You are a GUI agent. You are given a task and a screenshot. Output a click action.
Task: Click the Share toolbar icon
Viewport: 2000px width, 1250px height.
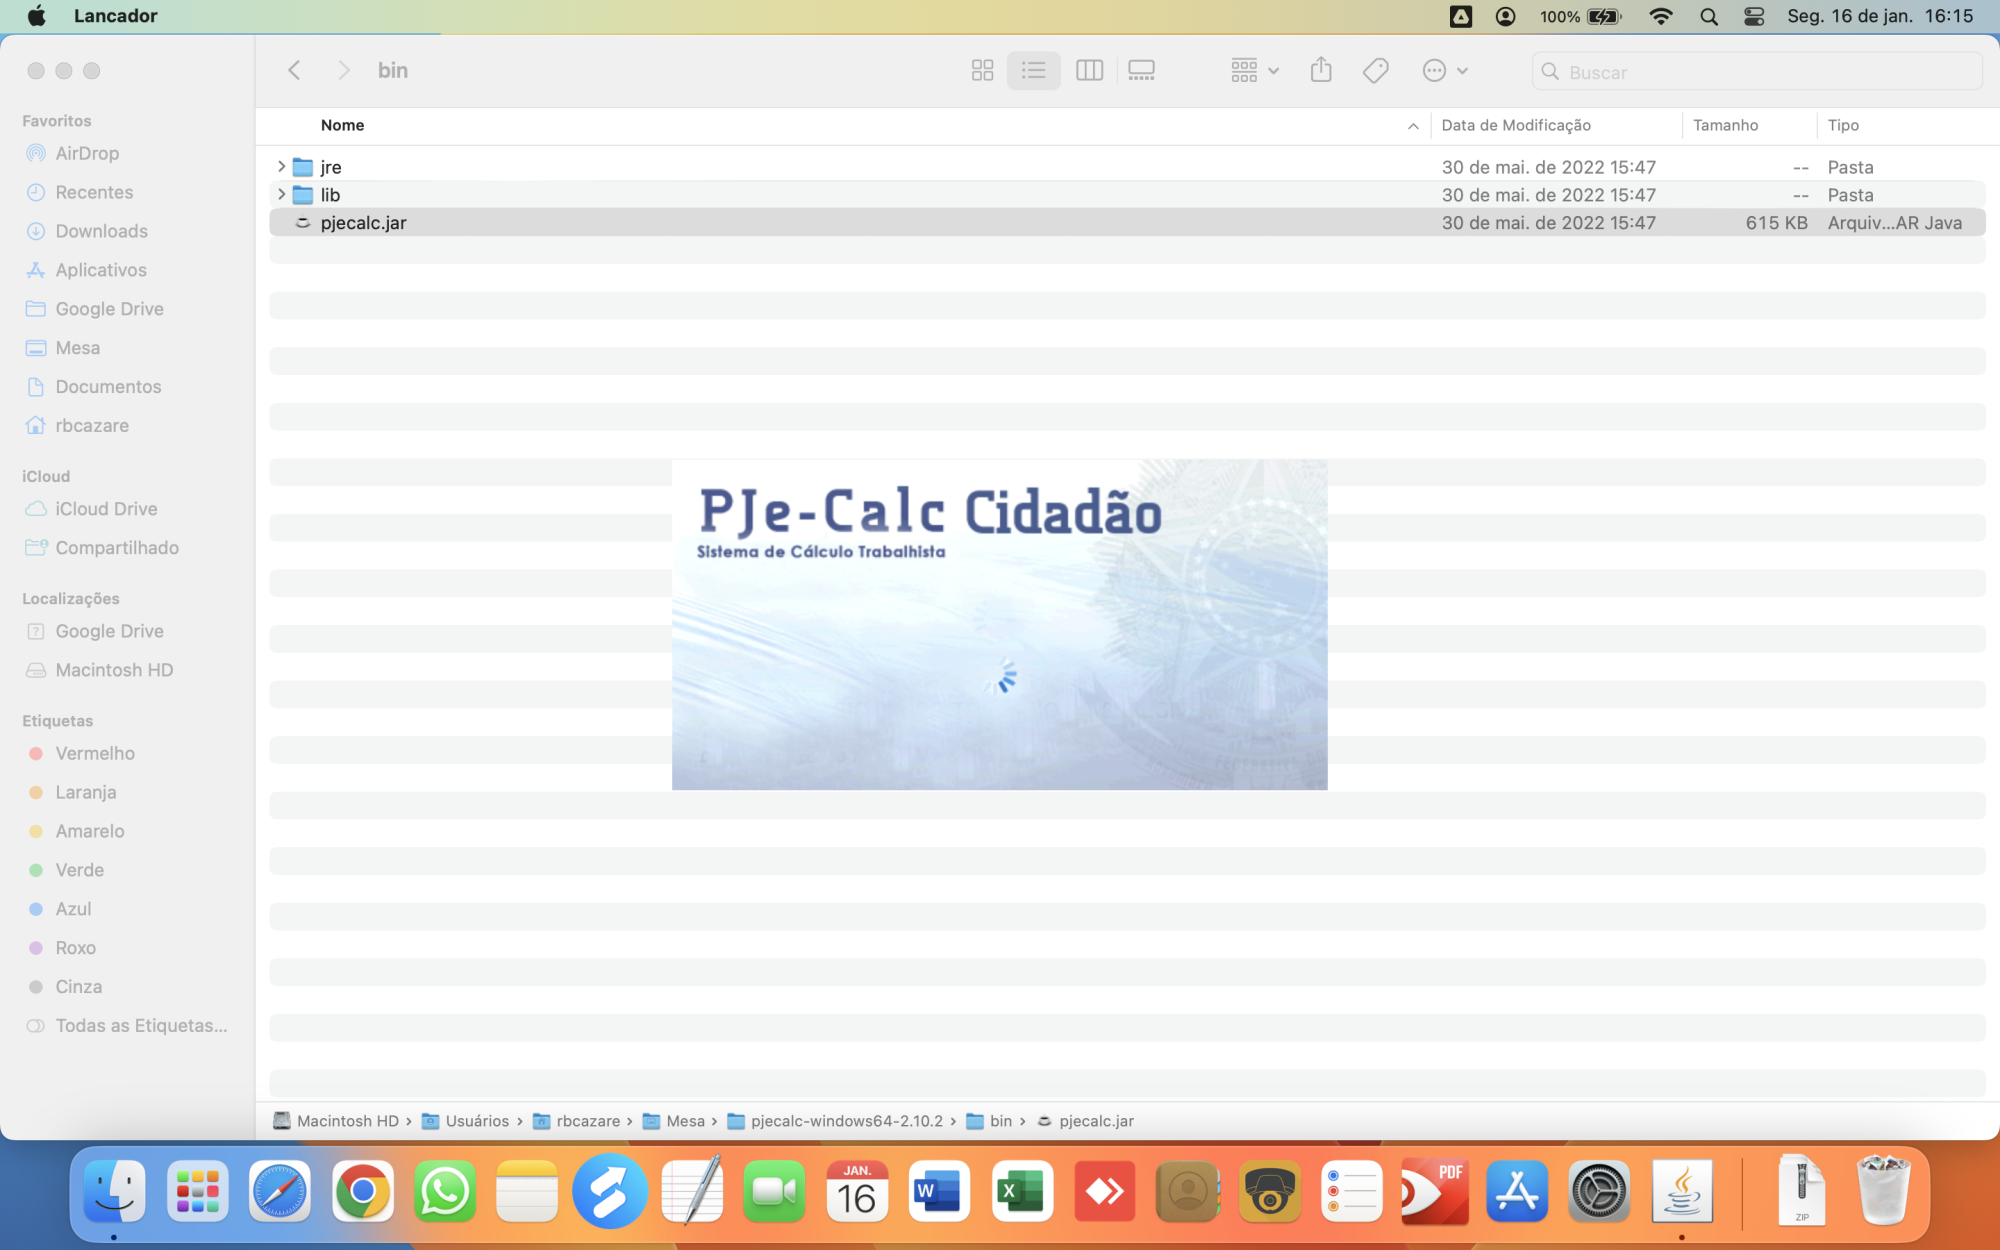(1321, 71)
